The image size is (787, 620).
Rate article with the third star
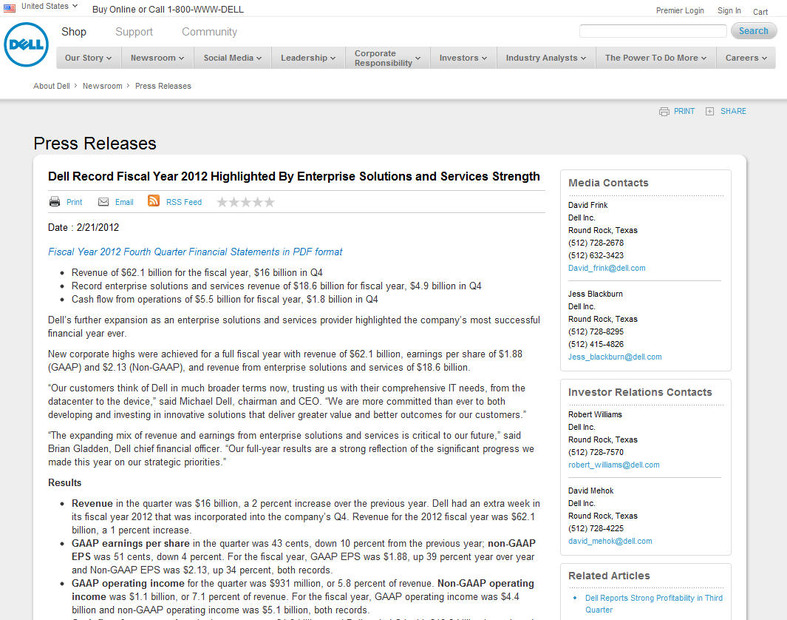(x=245, y=202)
